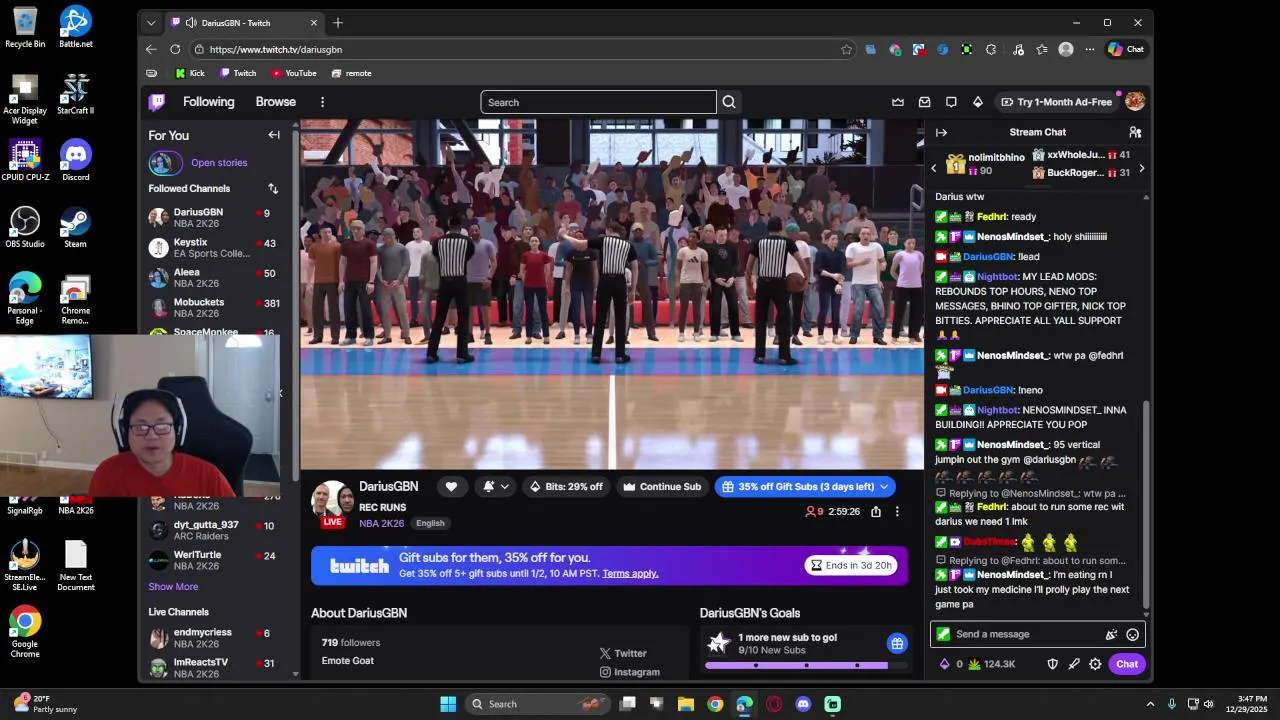Screen dimensions: 1280x720
Task: Show next gift leaderboard page
Action: point(1142,169)
